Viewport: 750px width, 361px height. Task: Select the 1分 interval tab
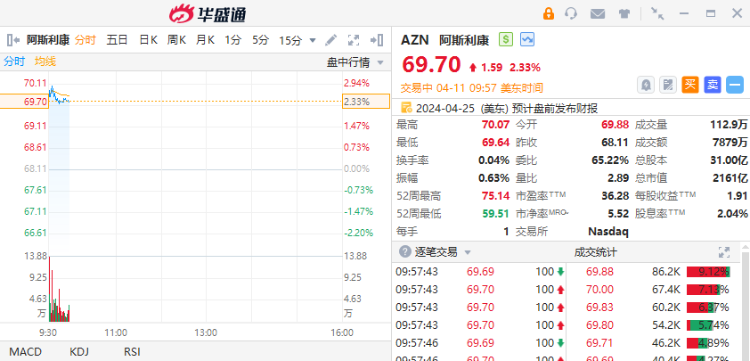tap(233, 40)
